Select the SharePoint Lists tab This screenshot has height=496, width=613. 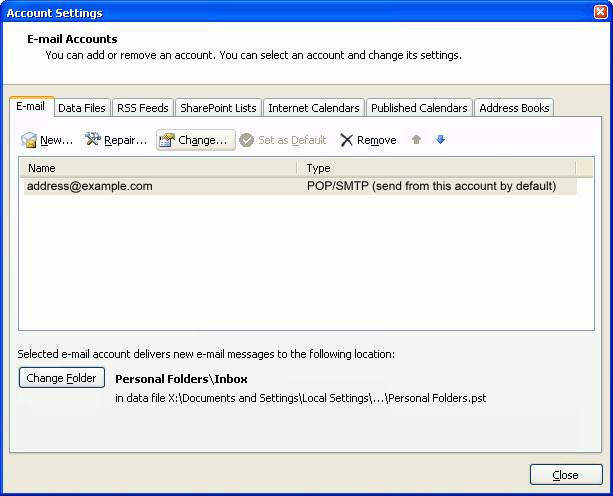[x=218, y=108]
